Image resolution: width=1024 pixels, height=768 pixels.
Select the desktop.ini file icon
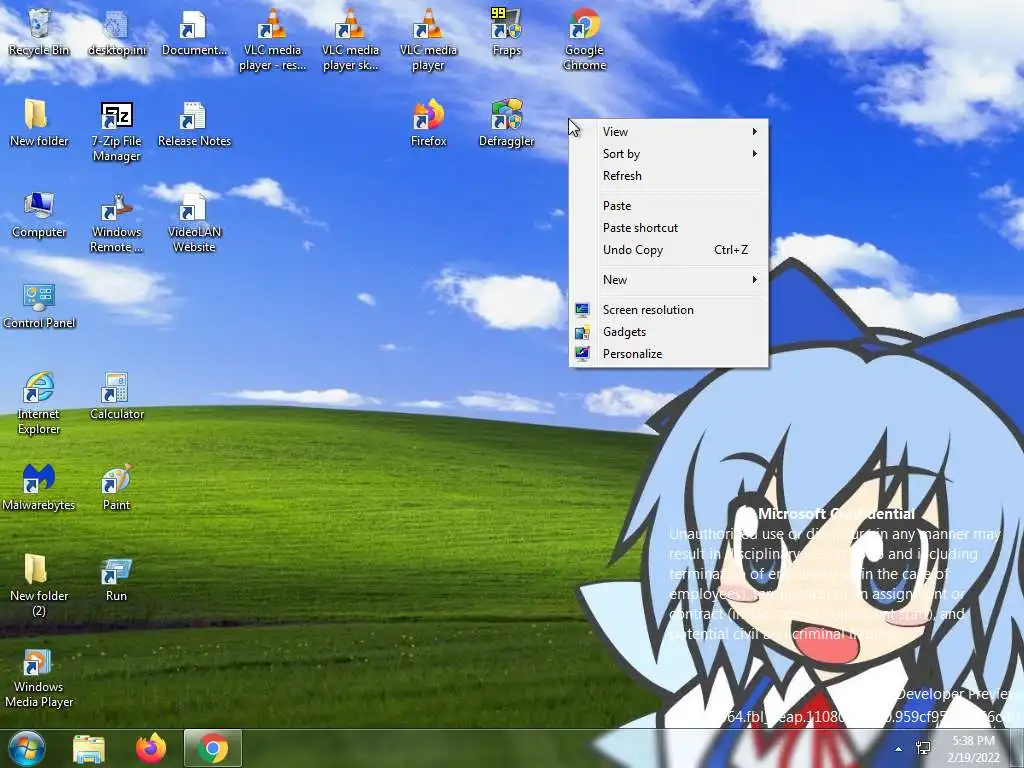pos(117,33)
